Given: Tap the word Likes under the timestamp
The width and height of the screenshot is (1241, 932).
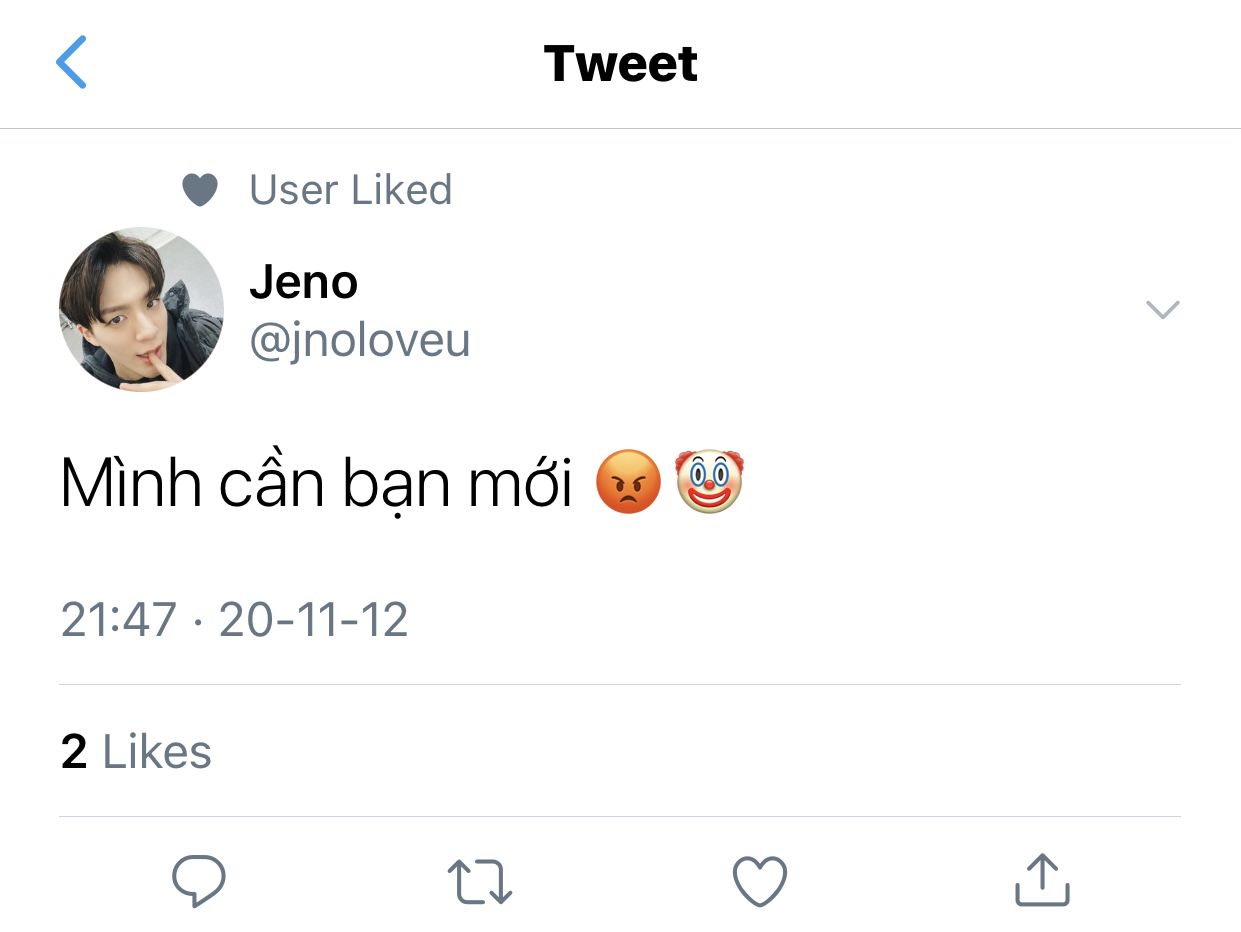Looking at the screenshot, I should click(157, 751).
